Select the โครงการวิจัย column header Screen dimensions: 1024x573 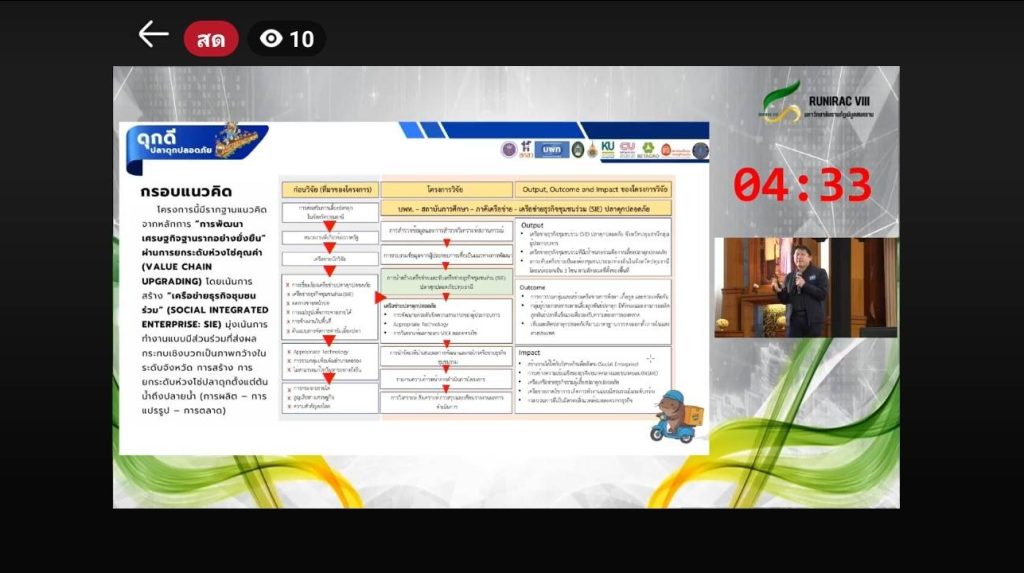445,188
